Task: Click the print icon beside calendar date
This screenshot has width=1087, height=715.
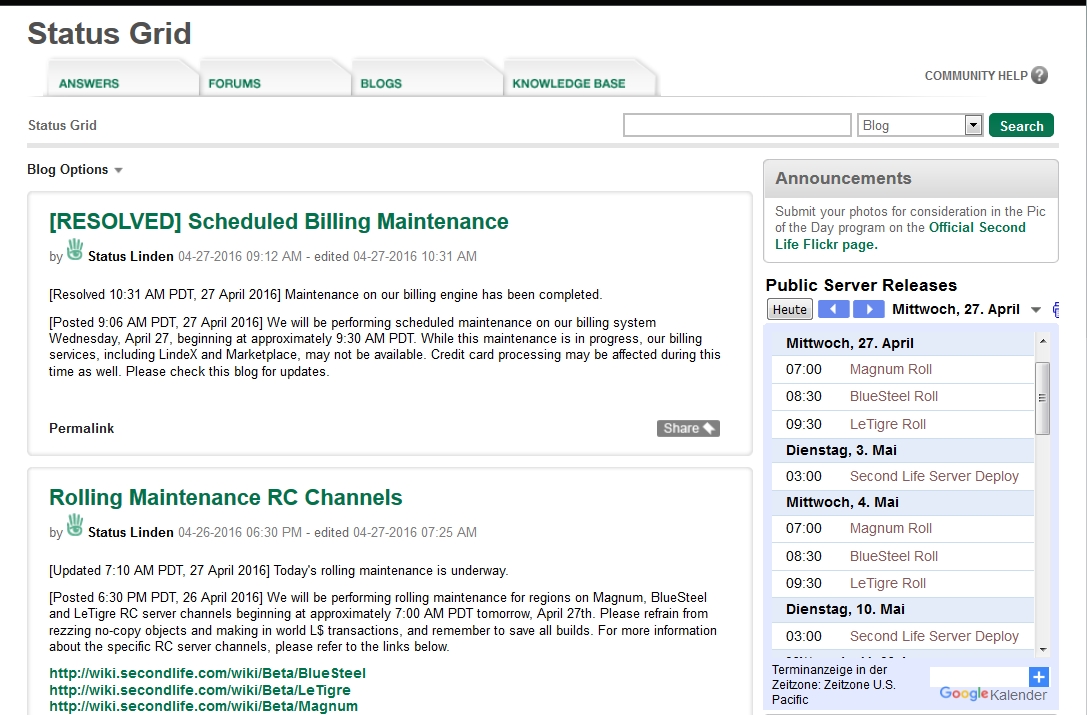Action: pyautogui.click(x=1056, y=309)
